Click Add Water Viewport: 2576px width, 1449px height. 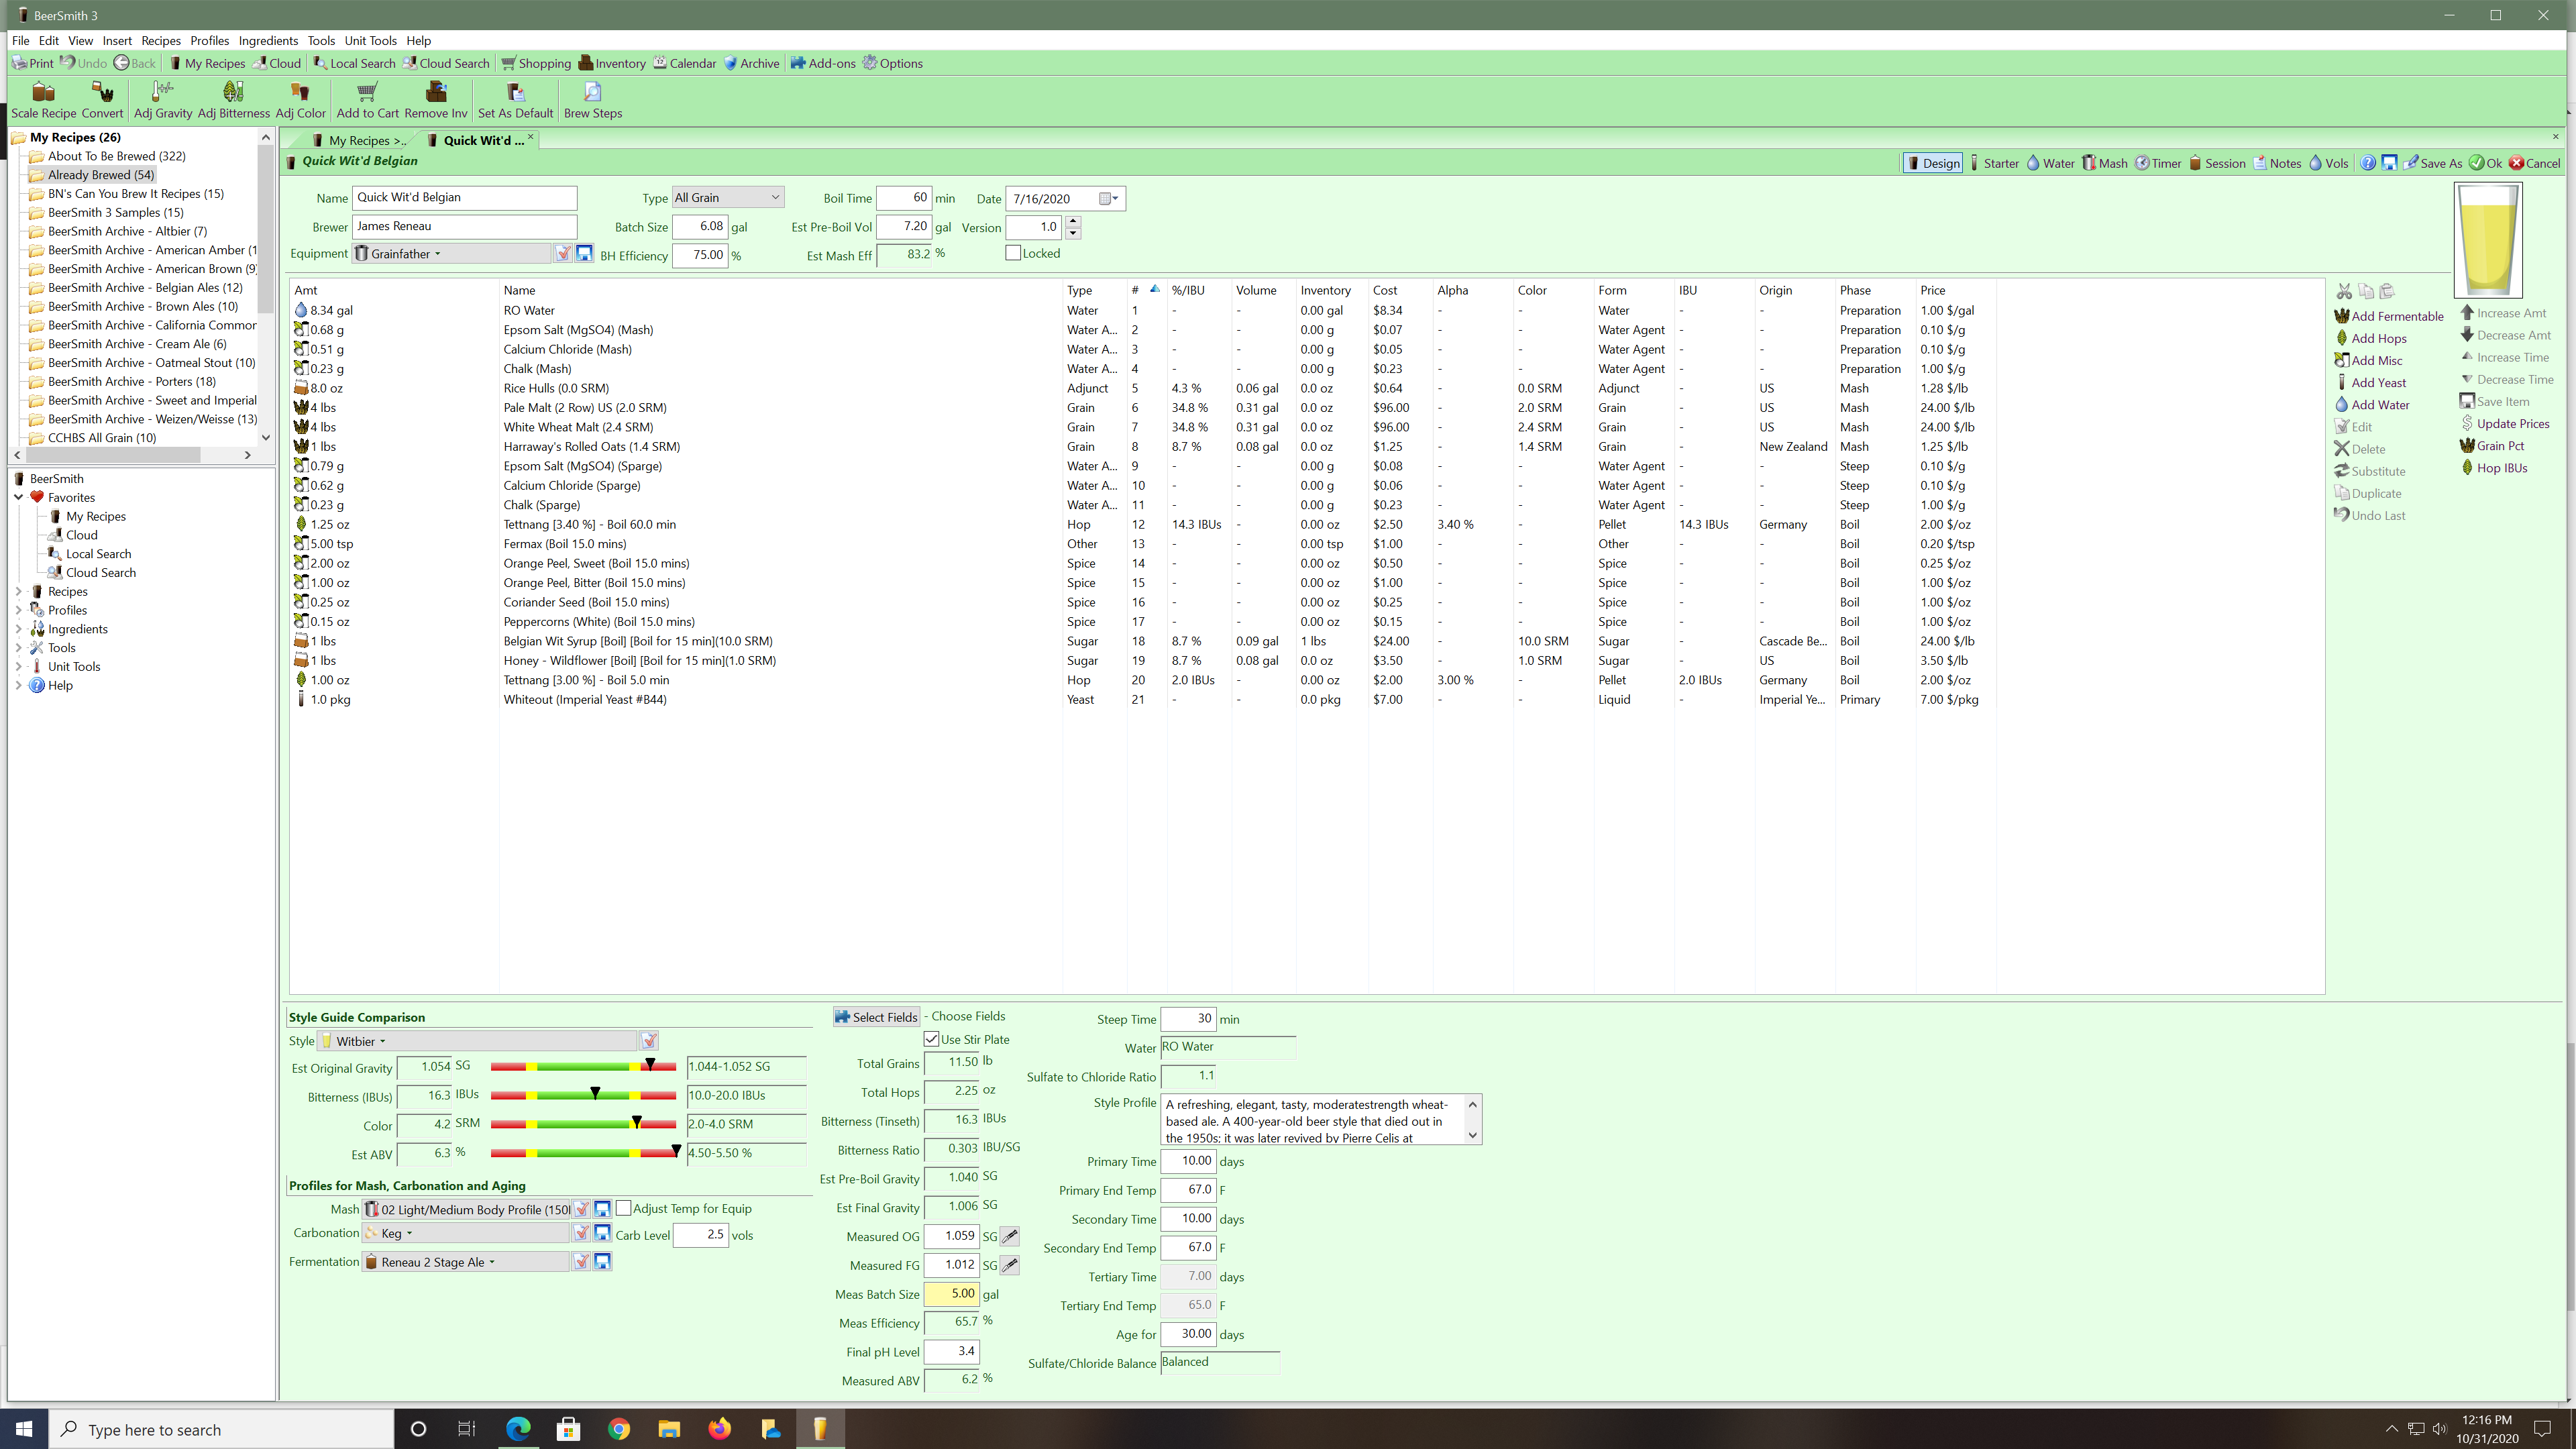click(x=2372, y=404)
